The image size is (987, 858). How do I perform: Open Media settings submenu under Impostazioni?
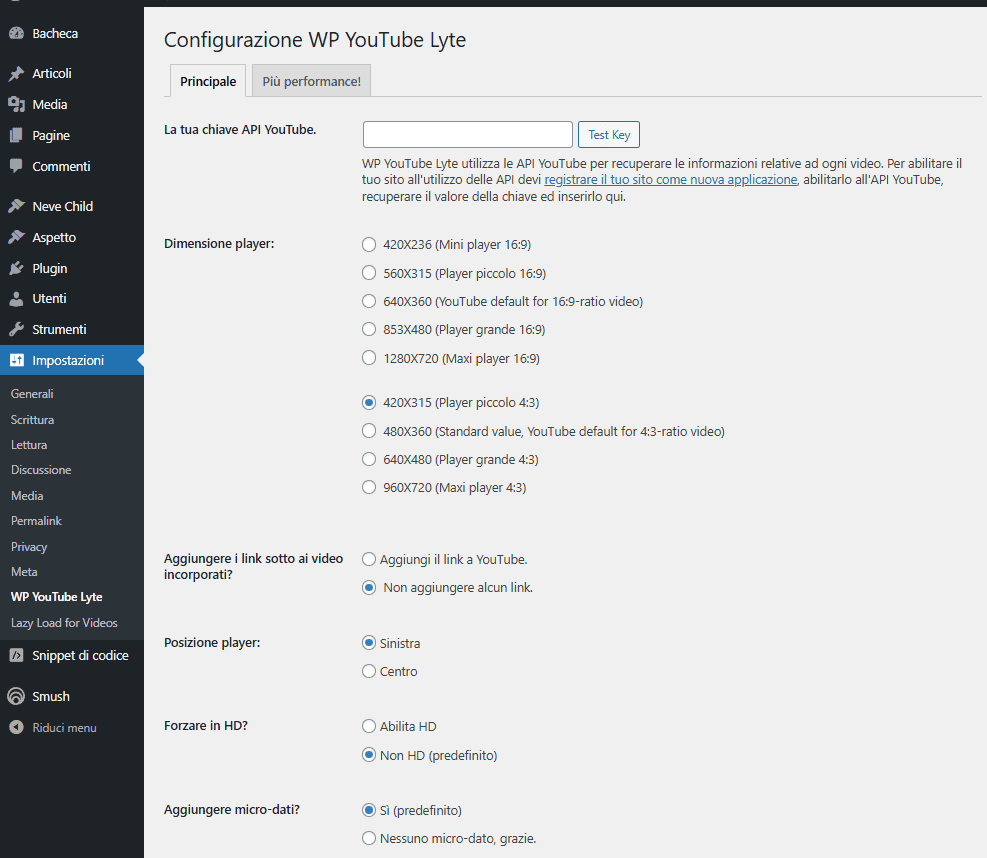tap(27, 496)
